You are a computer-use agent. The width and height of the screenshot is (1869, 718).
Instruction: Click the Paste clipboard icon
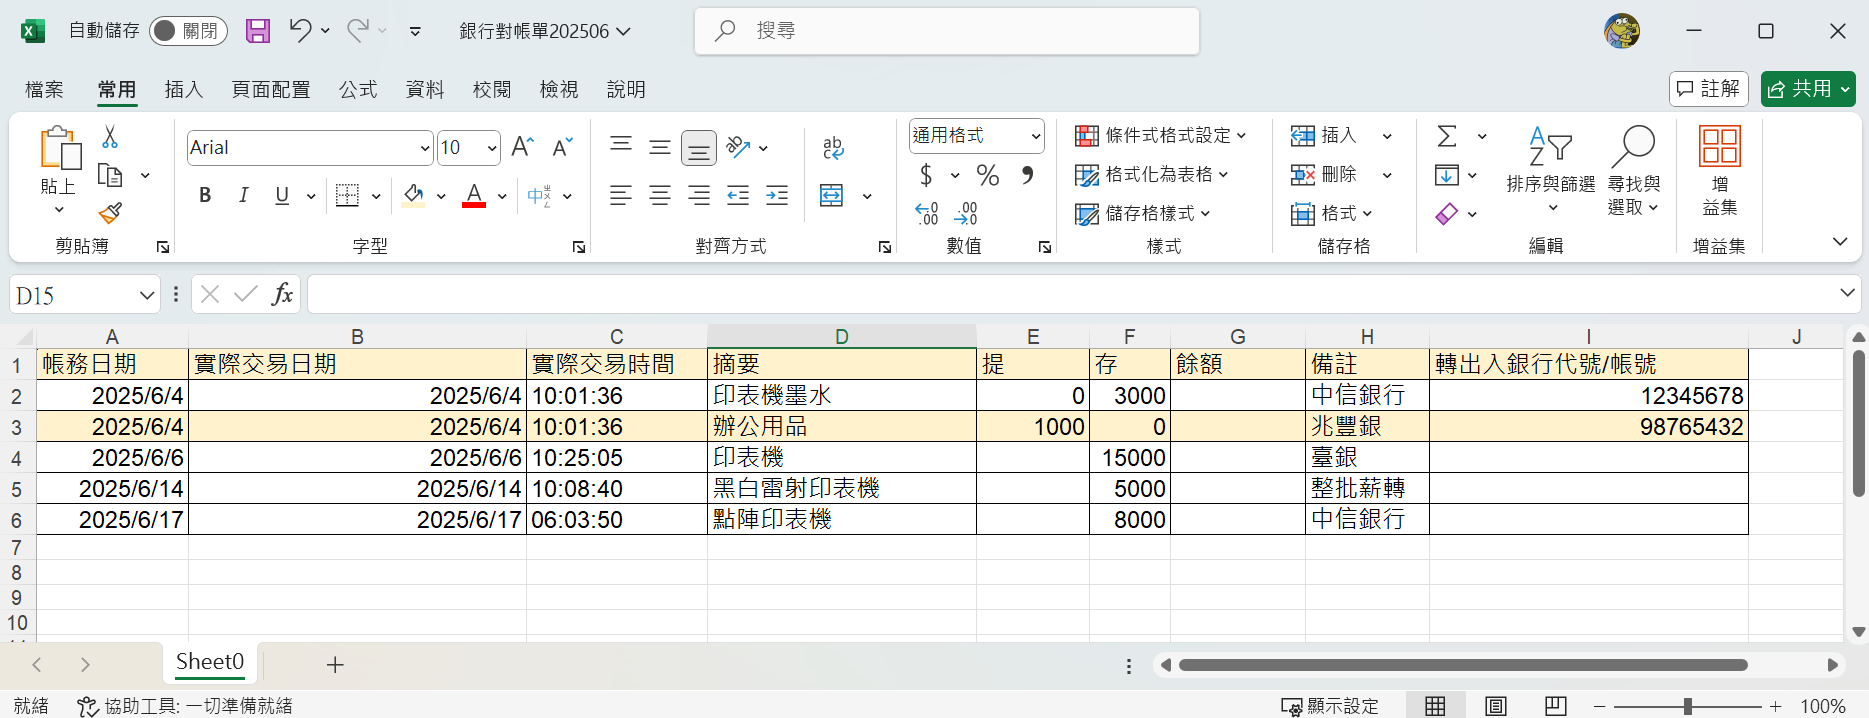click(x=59, y=148)
